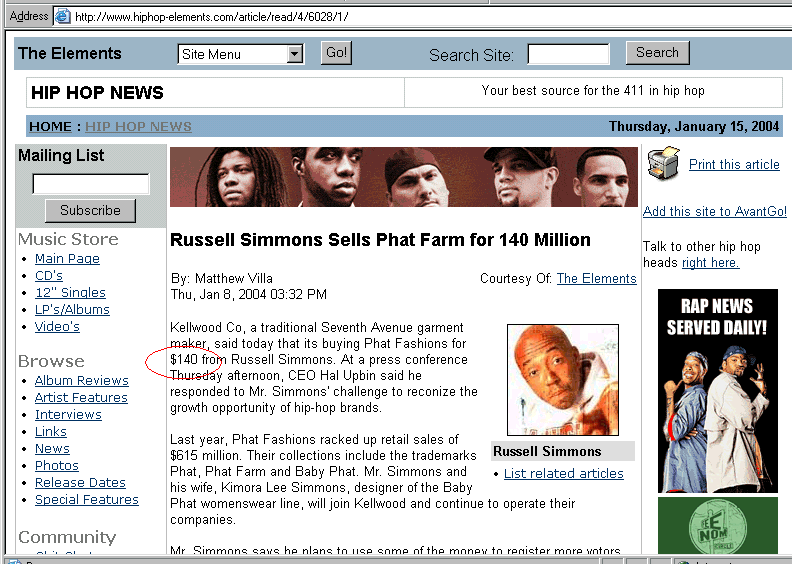The width and height of the screenshot is (792, 564).
Task: Click the article headline 'Russell Simmons Sells Phat Farm'
Action: click(x=380, y=239)
